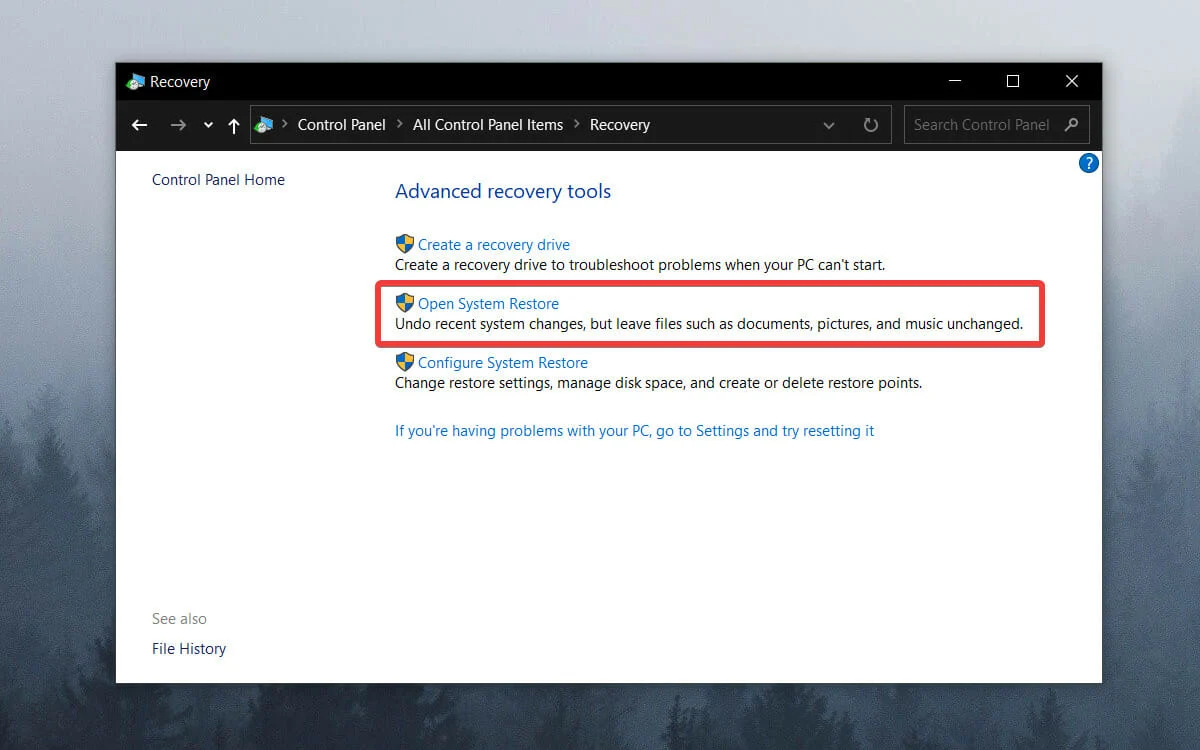Click the Advanced recovery tools heading
This screenshot has width=1200, height=750.
click(503, 192)
